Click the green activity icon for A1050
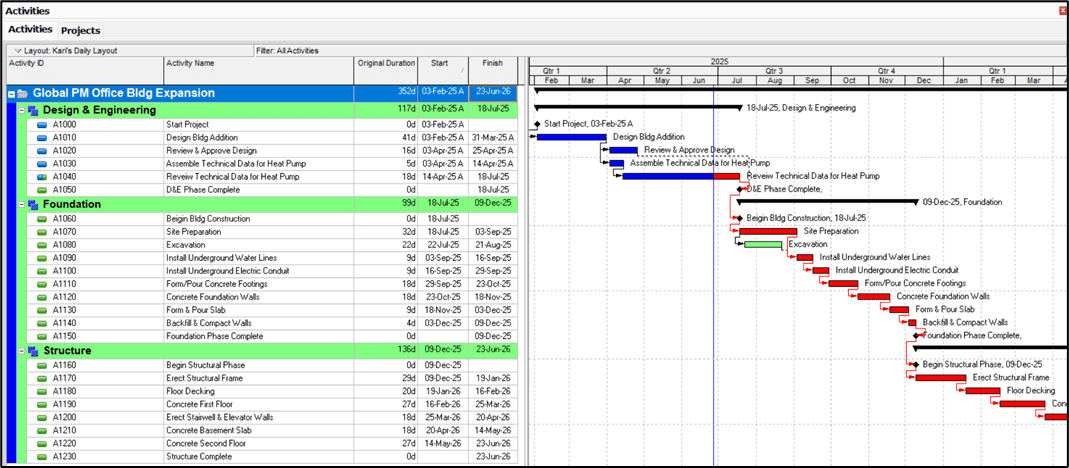The height and width of the screenshot is (468, 1069). point(43,190)
